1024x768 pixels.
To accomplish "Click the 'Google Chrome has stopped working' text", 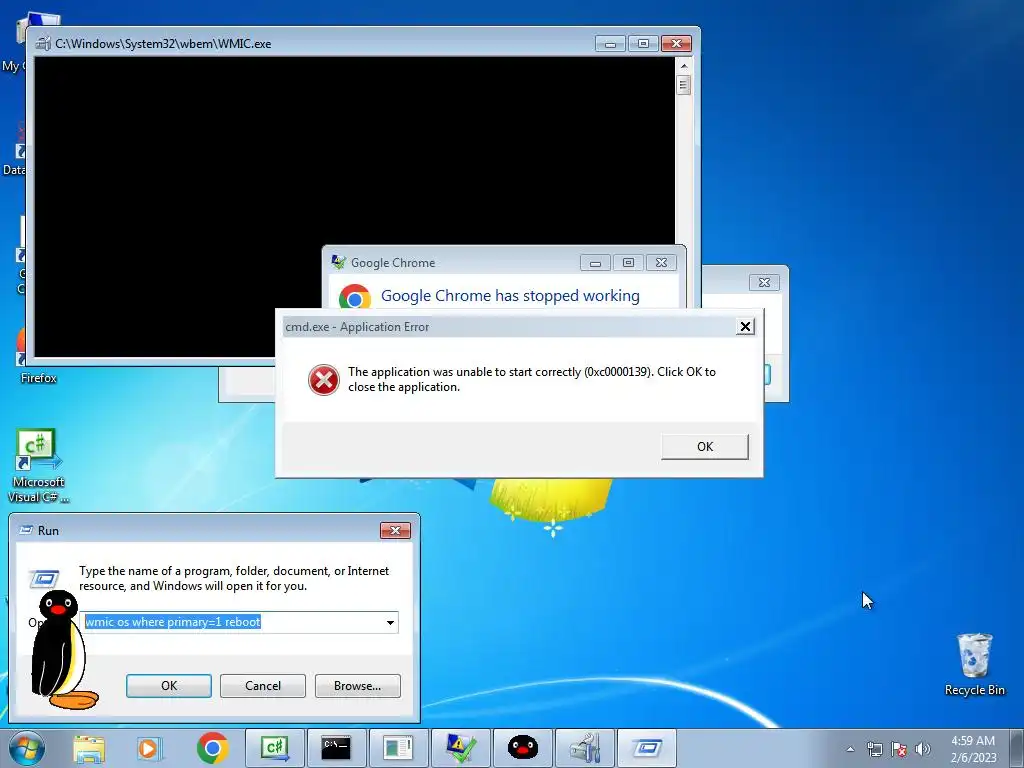I will pyautogui.click(x=510, y=296).
